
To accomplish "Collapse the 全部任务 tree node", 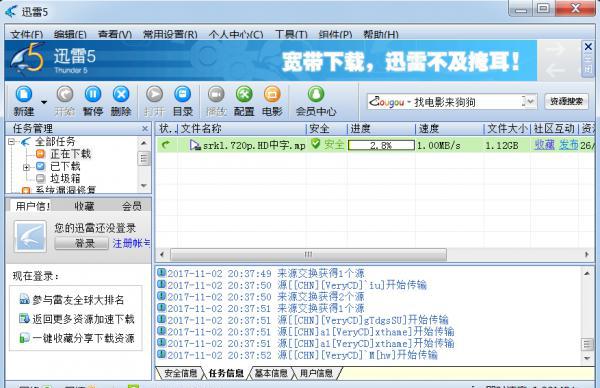I will pos(11,142).
